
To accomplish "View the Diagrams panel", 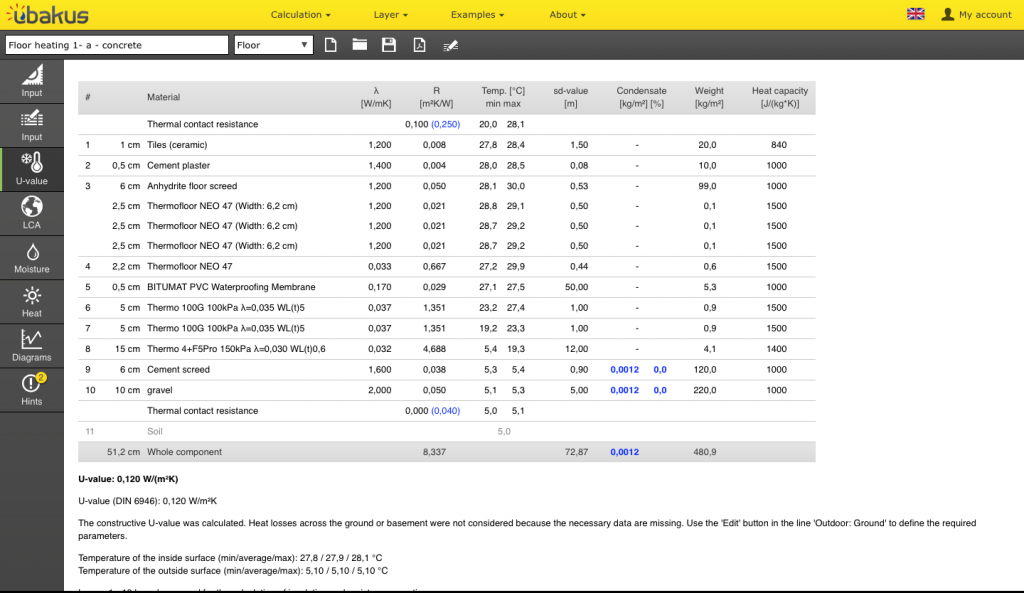I will 32,345.
